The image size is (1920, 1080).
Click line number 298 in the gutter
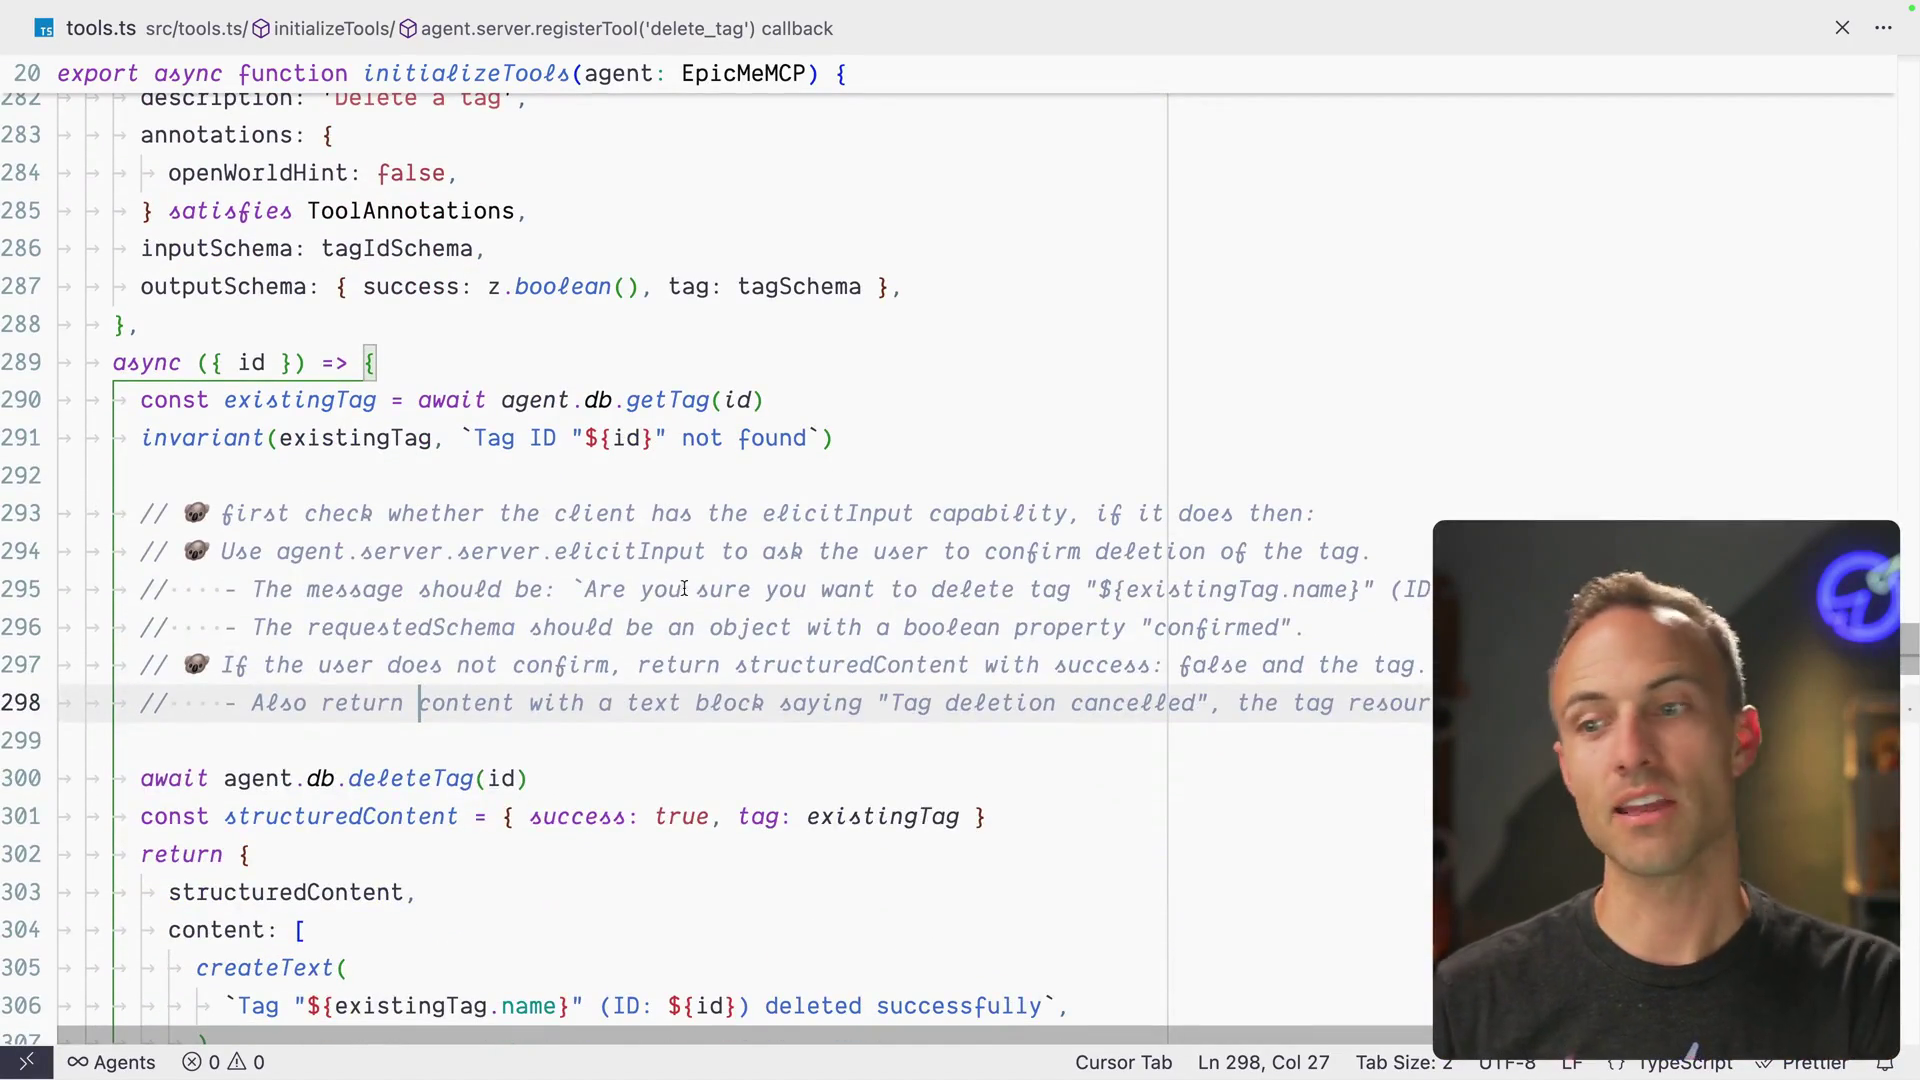pos(21,702)
